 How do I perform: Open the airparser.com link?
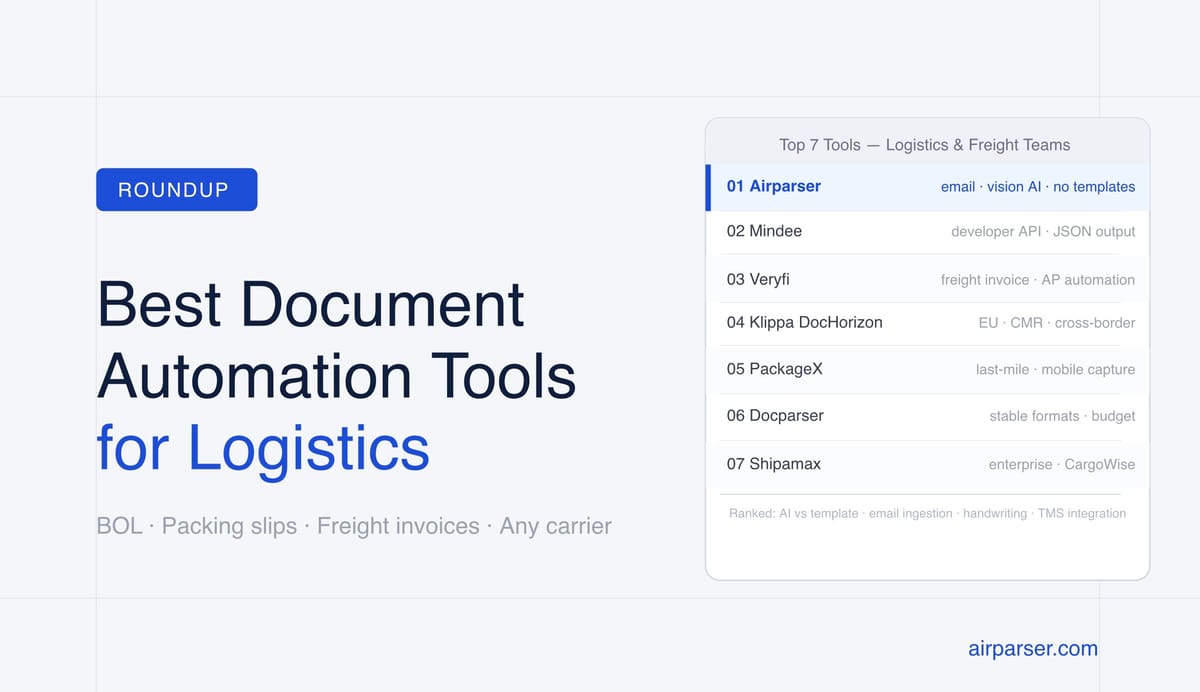(1033, 648)
